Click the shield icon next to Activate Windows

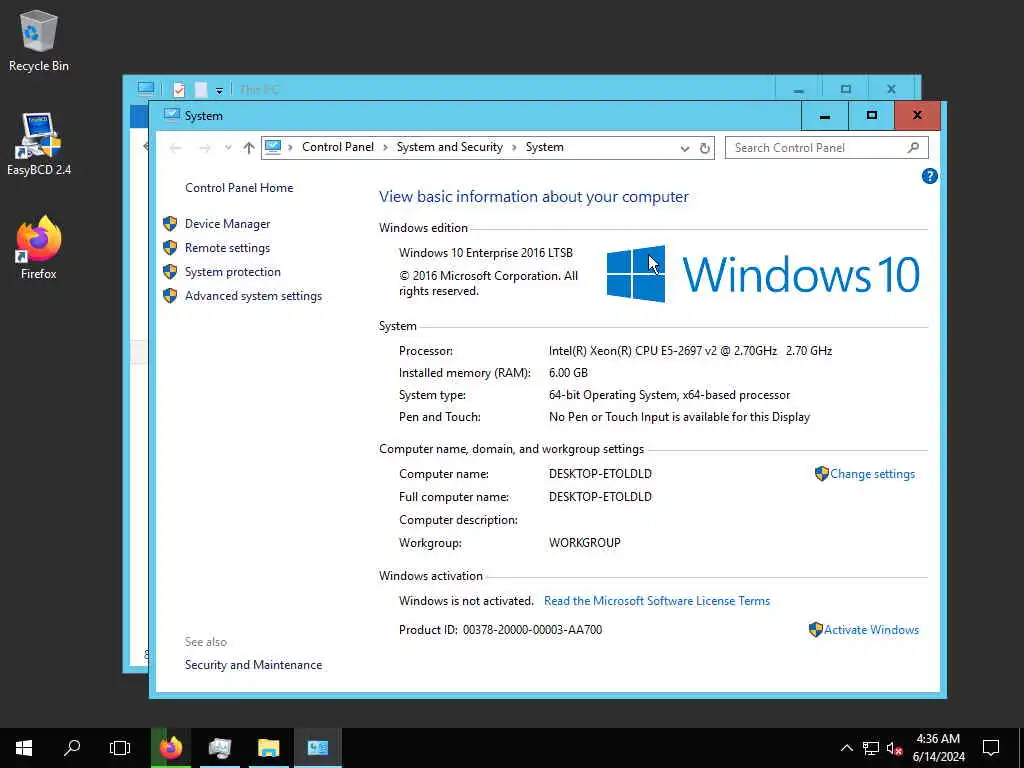816,630
